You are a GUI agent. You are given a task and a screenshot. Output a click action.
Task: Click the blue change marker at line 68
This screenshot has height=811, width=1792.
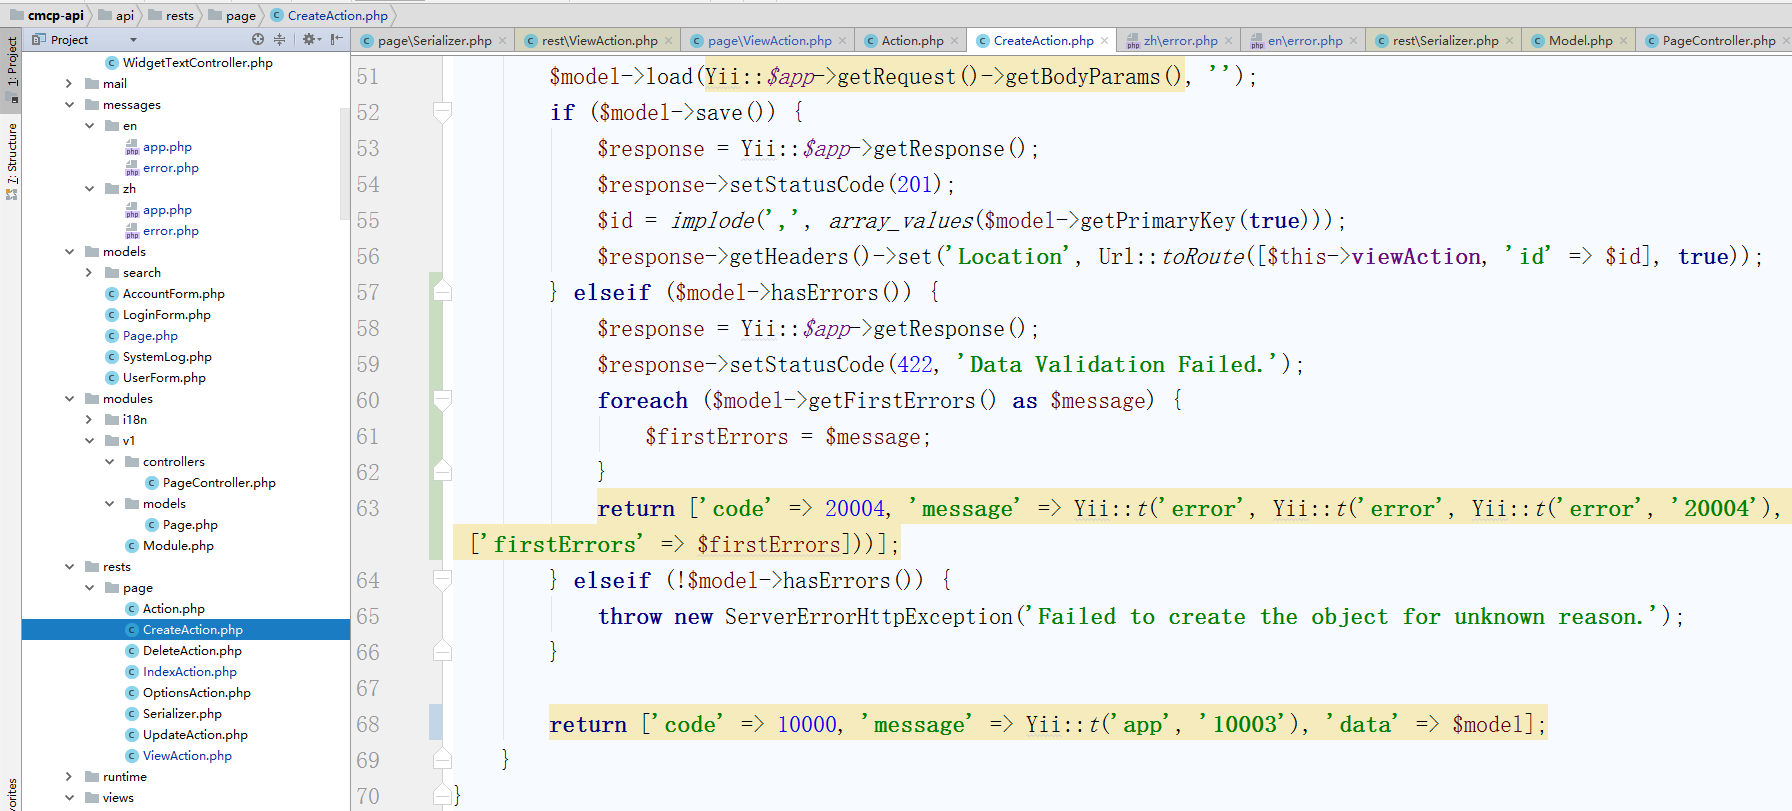click(x=435, y=723)
